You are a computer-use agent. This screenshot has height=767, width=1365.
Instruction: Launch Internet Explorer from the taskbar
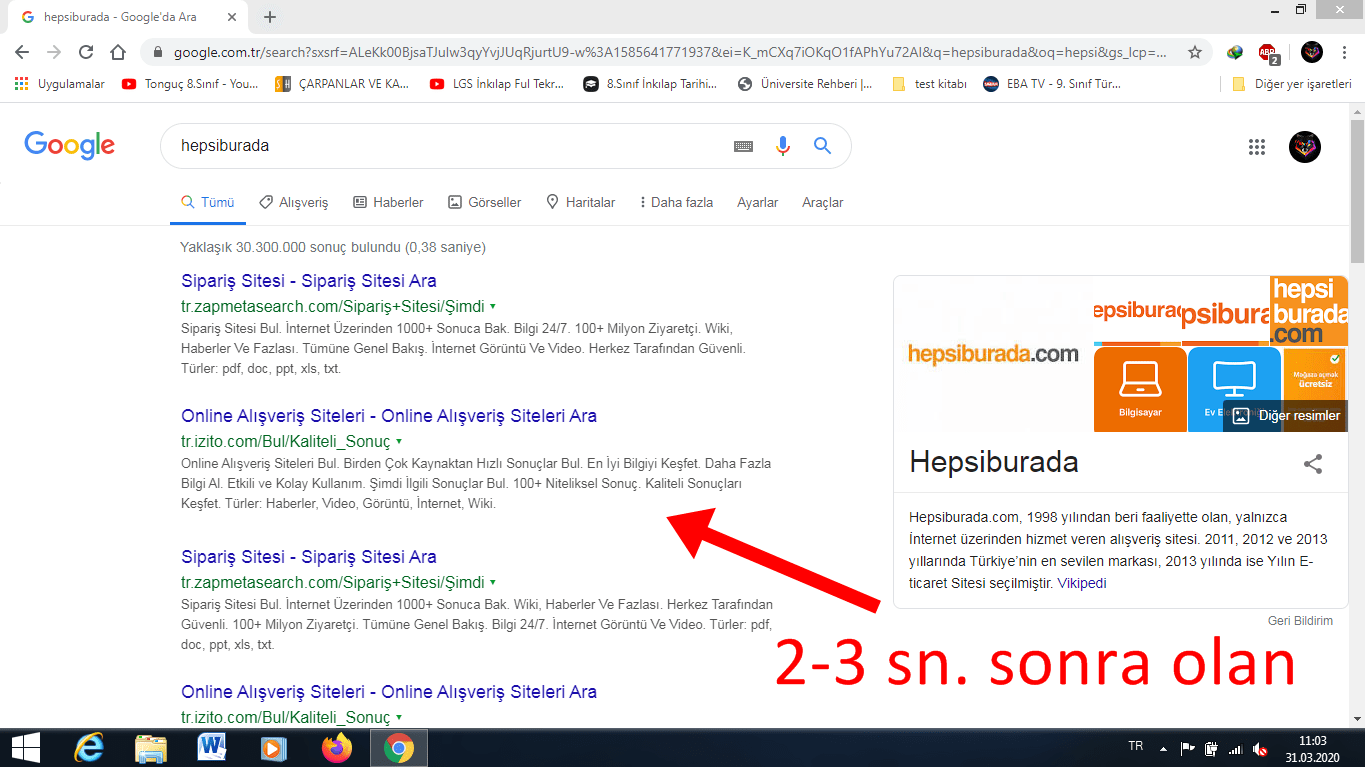click(90, 747)
